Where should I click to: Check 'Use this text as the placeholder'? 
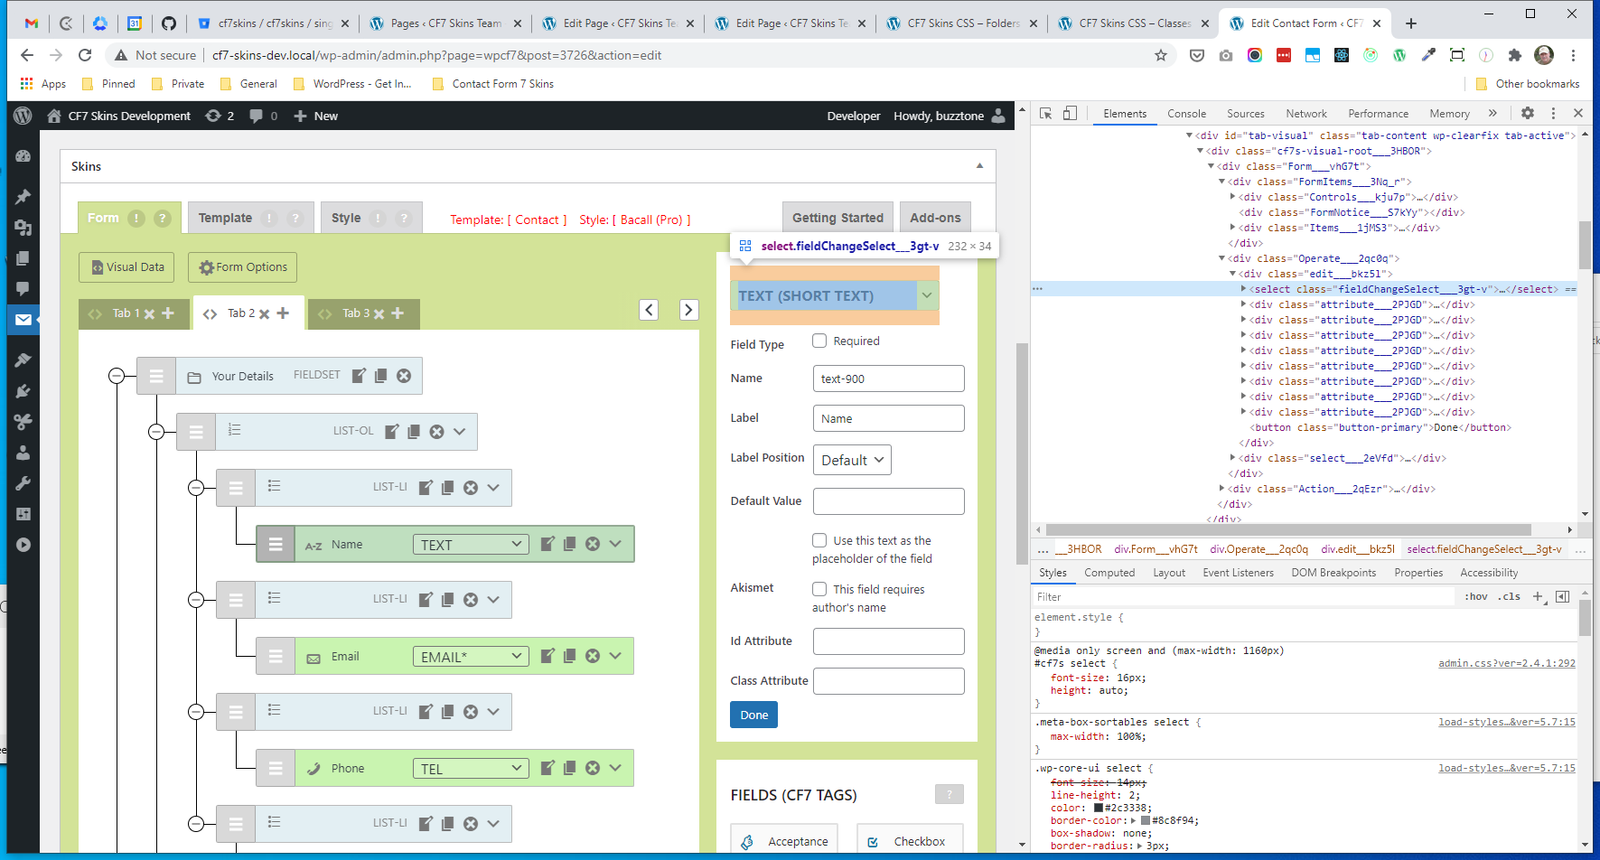(820, 540)
